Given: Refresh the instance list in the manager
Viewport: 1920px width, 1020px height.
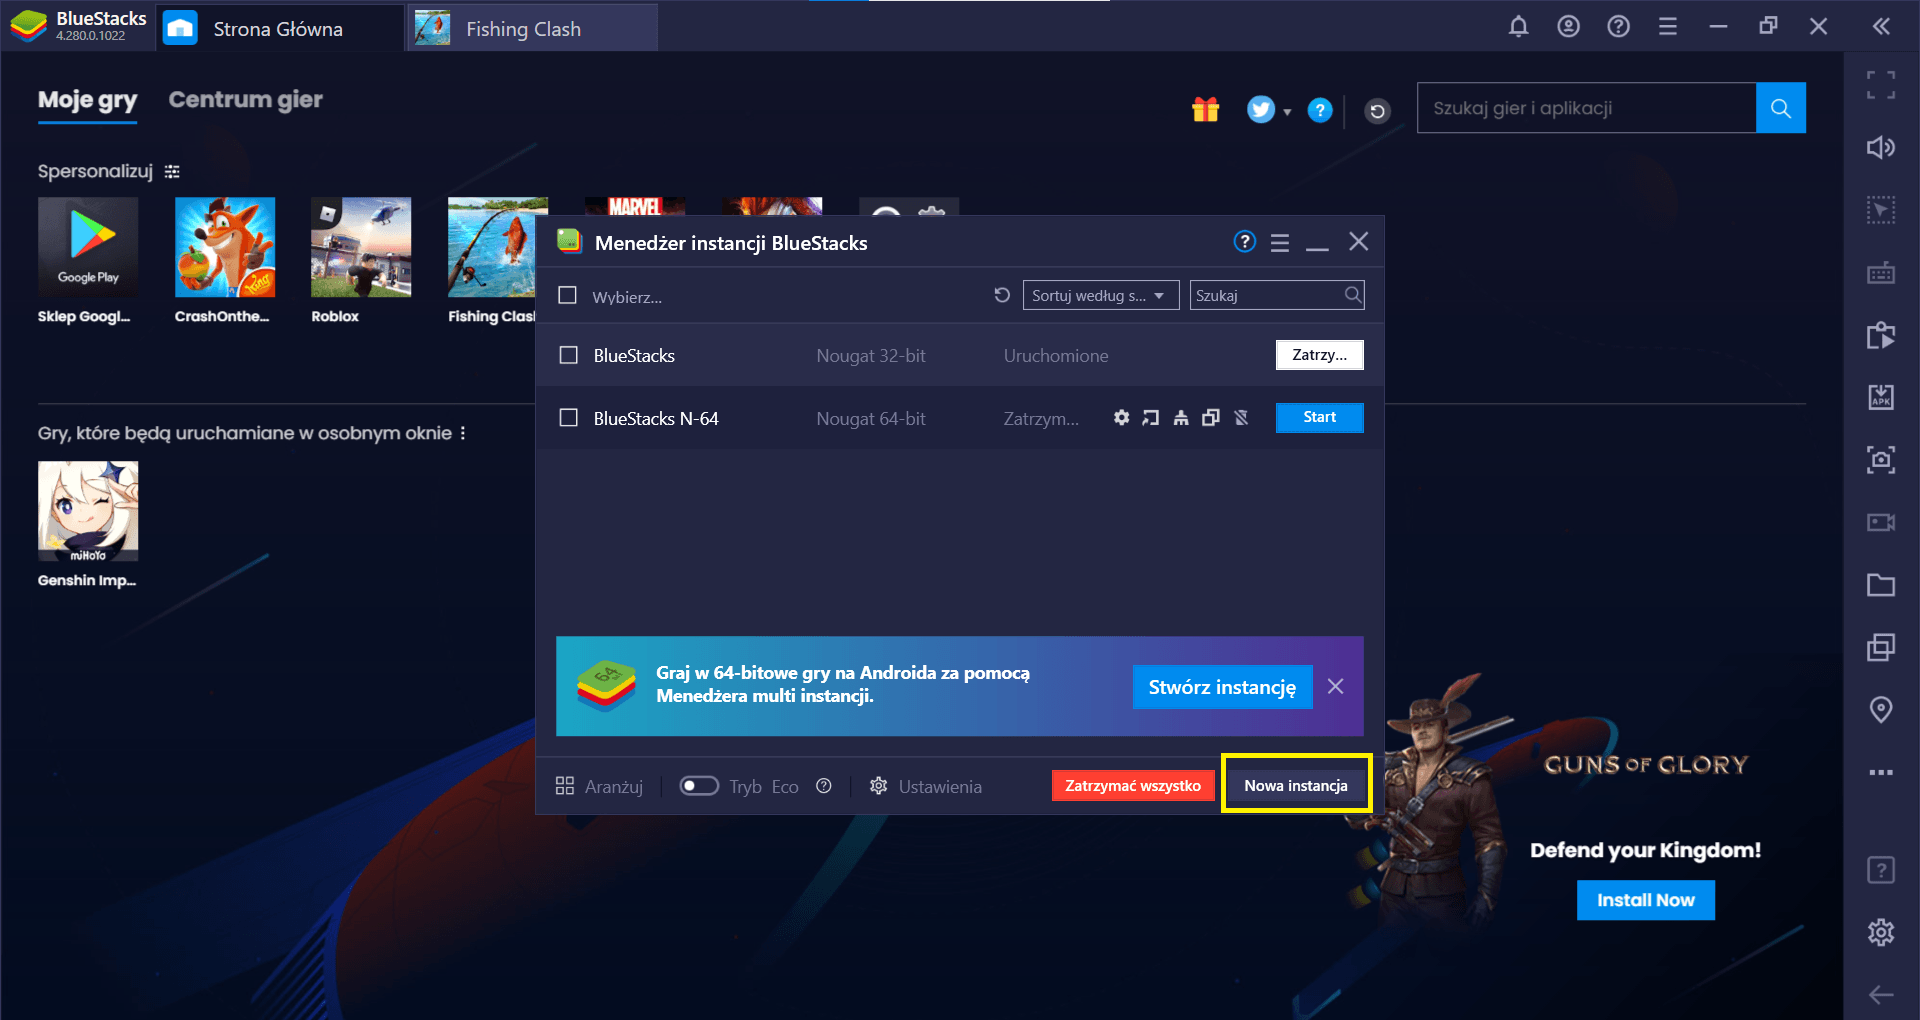Looking at the screenshot, I should 1001,295.
